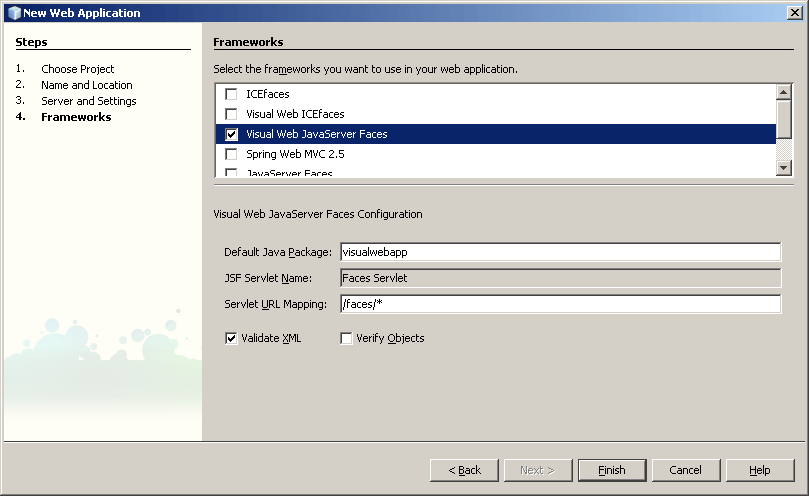Click the frameworks list scrollbar thumb
The image size is (809, 496).
784,119
